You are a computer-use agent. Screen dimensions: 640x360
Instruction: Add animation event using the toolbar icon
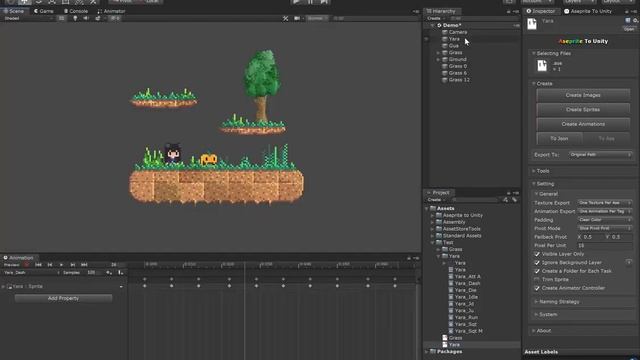[x=120, y=272]
